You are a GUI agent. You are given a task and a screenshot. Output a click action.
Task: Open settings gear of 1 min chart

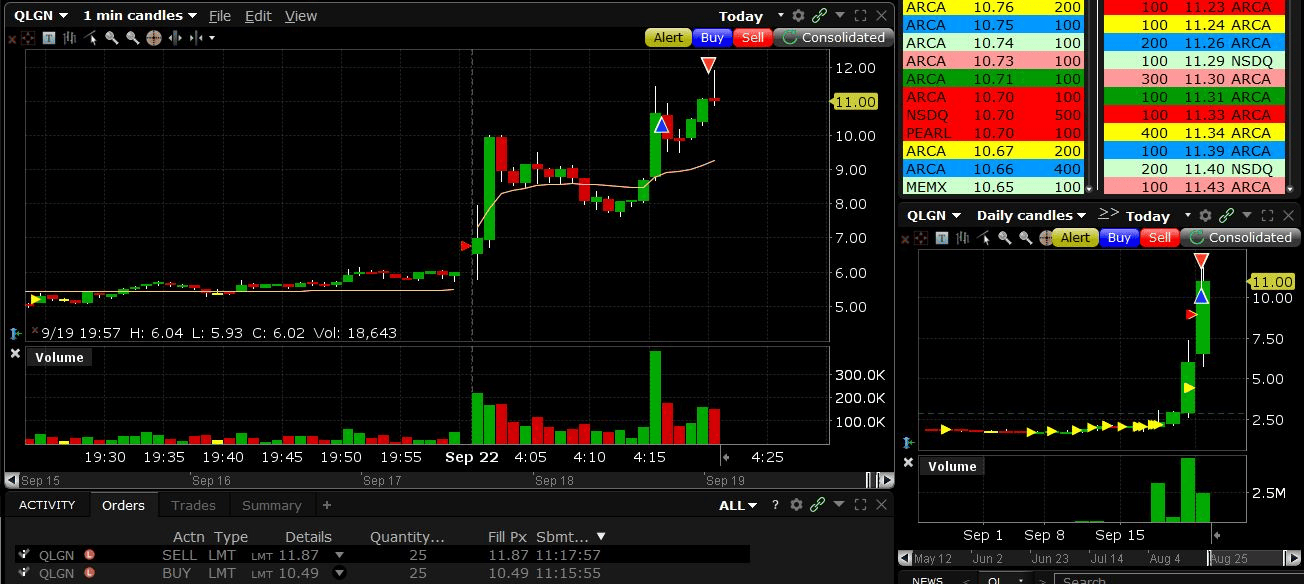click(798, 16)
